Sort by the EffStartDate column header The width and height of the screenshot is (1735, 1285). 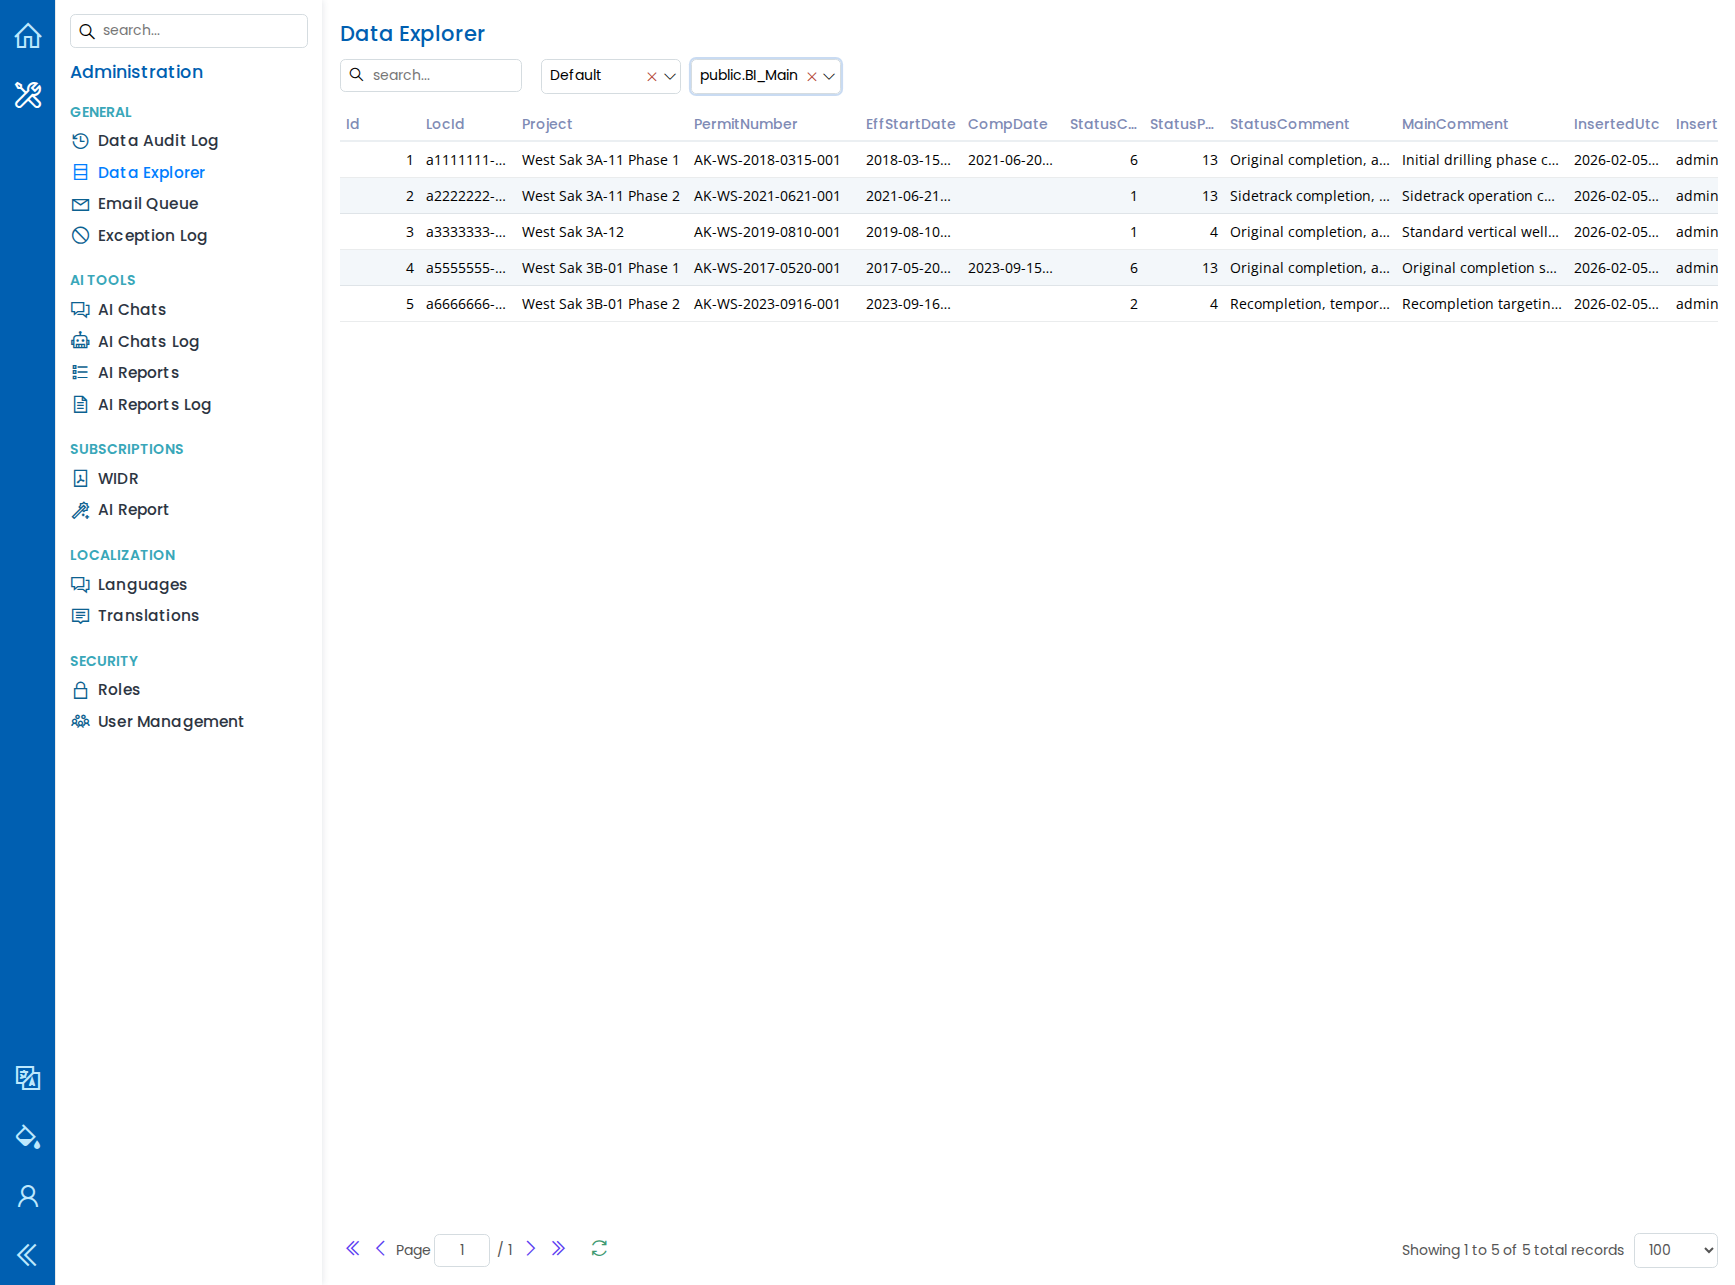tap(910, 124)
